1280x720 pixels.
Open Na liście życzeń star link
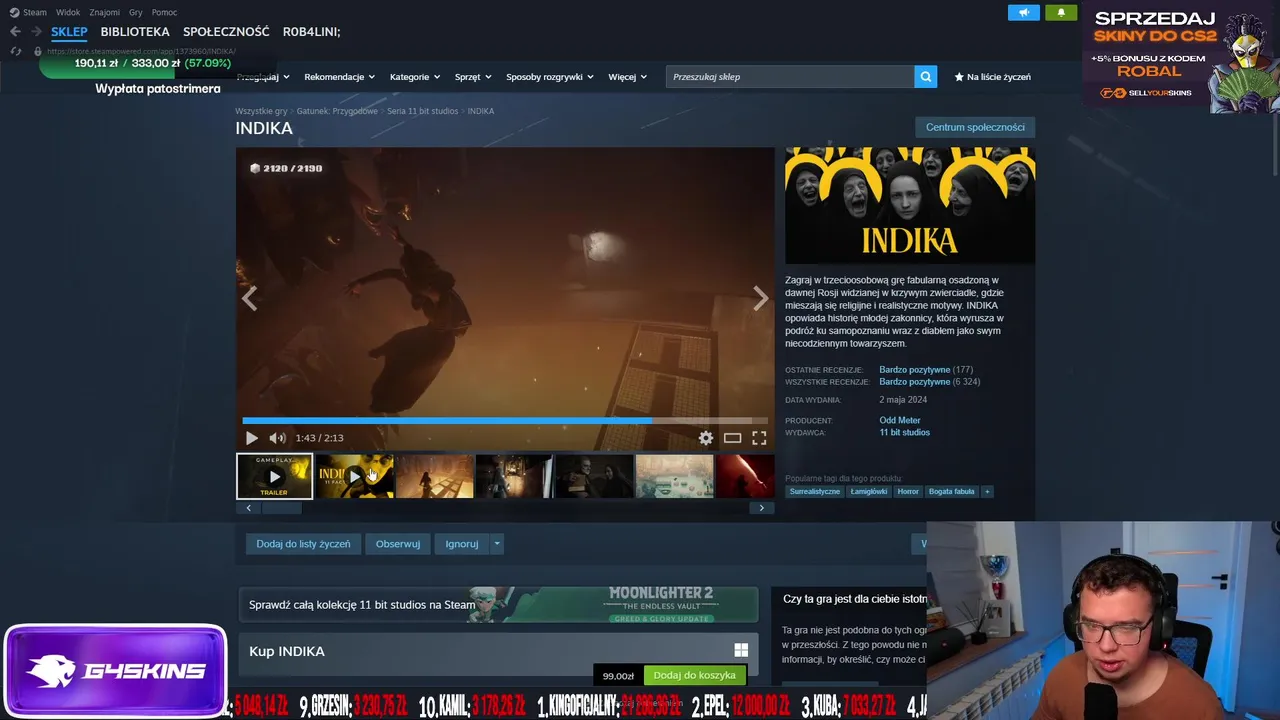(x=992, y=77)
